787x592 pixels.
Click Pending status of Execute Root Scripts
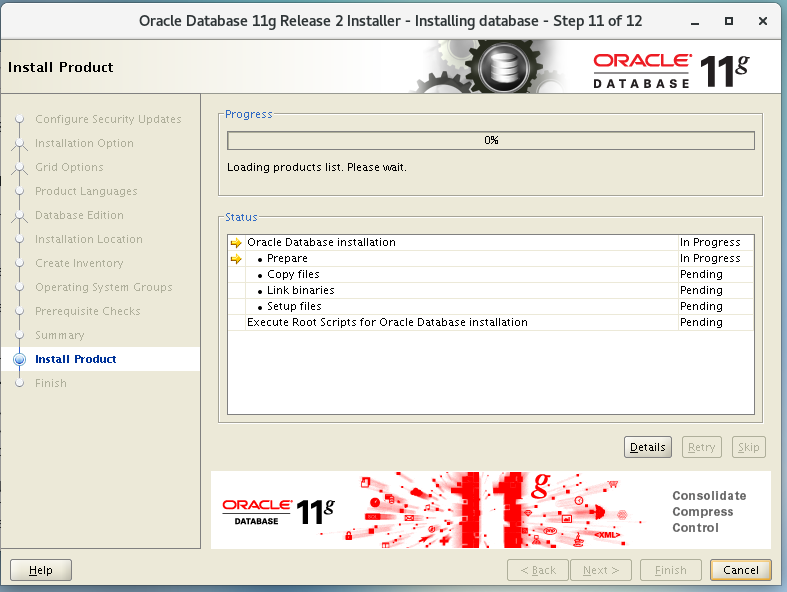tap(701, 322)
